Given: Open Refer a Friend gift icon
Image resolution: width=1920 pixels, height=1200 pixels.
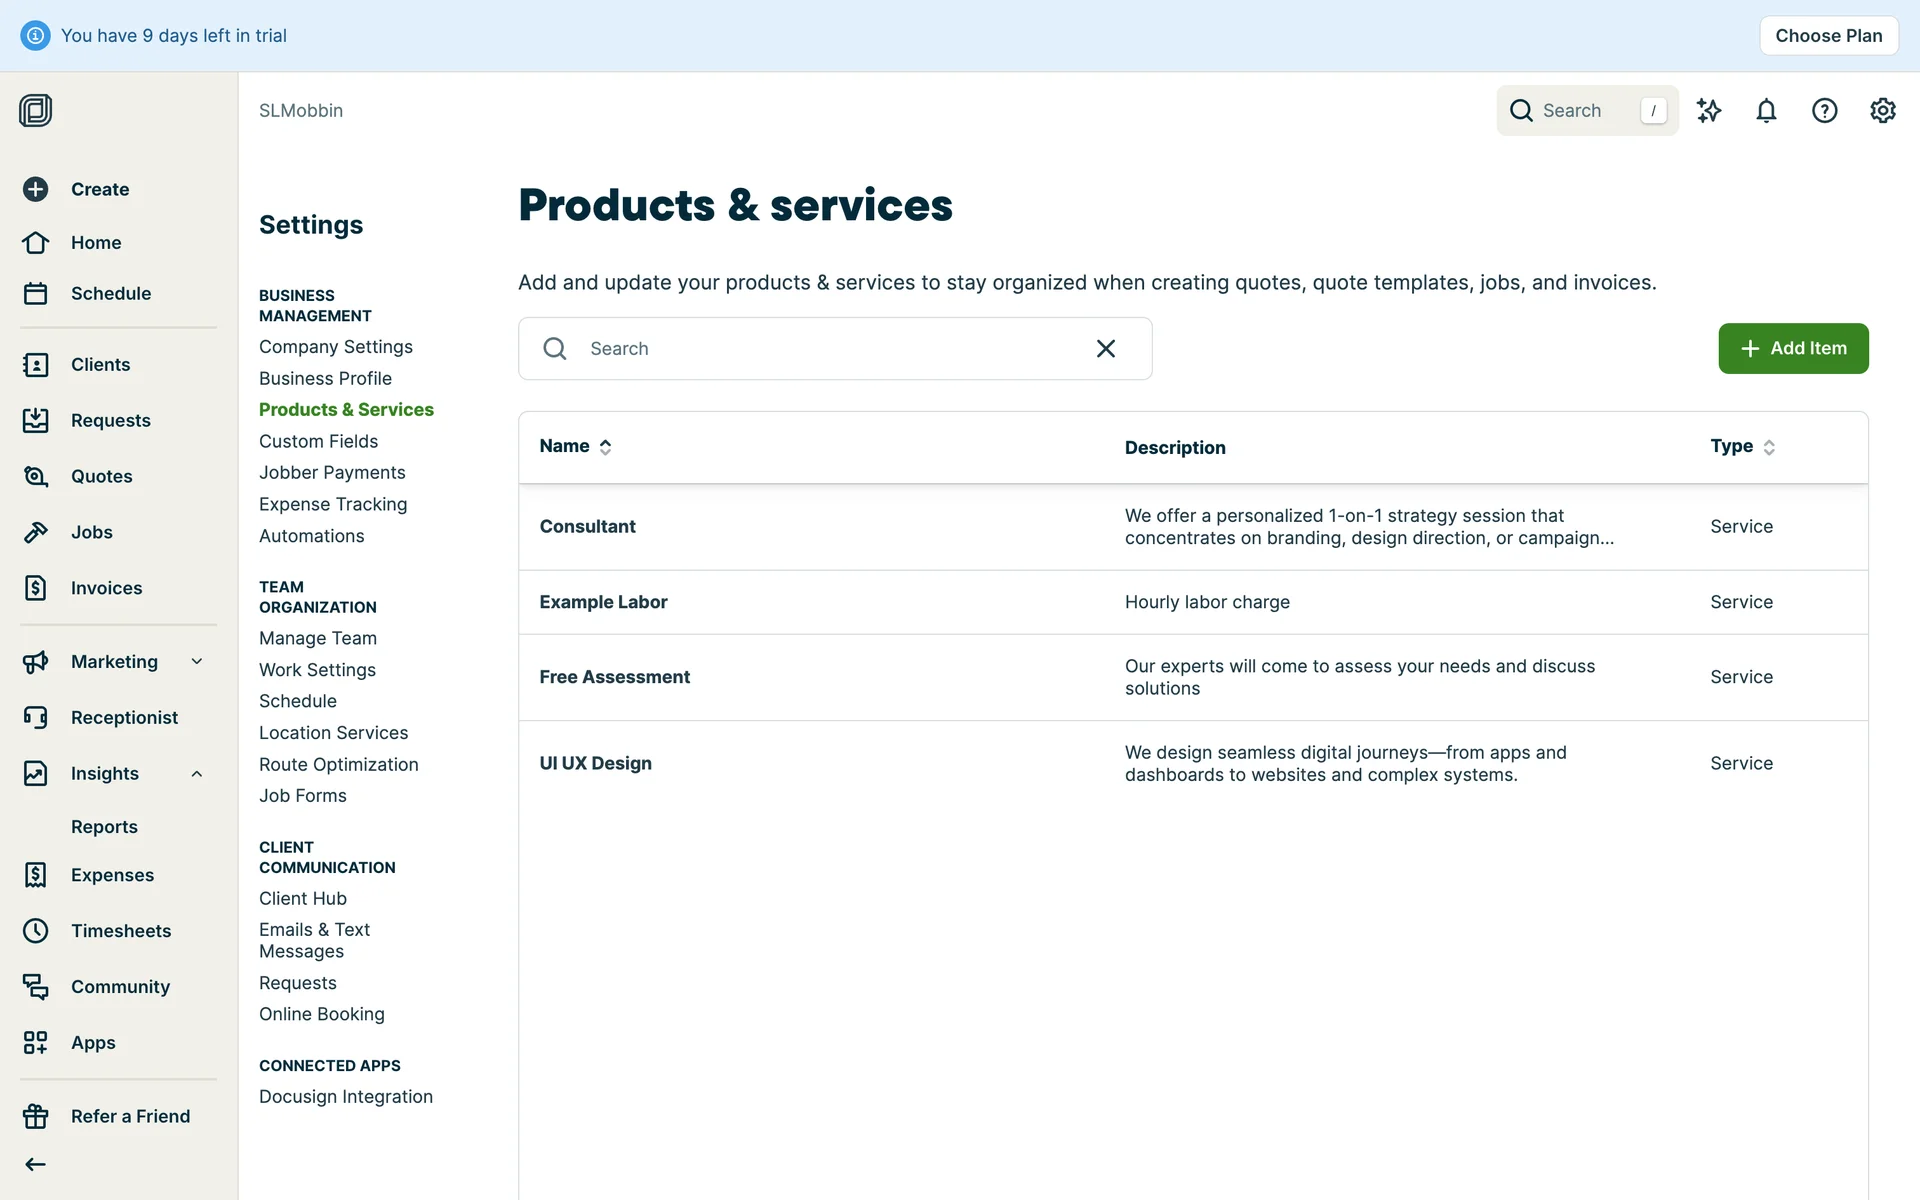Looking at the screenshot, I should tap(36, 1116).
